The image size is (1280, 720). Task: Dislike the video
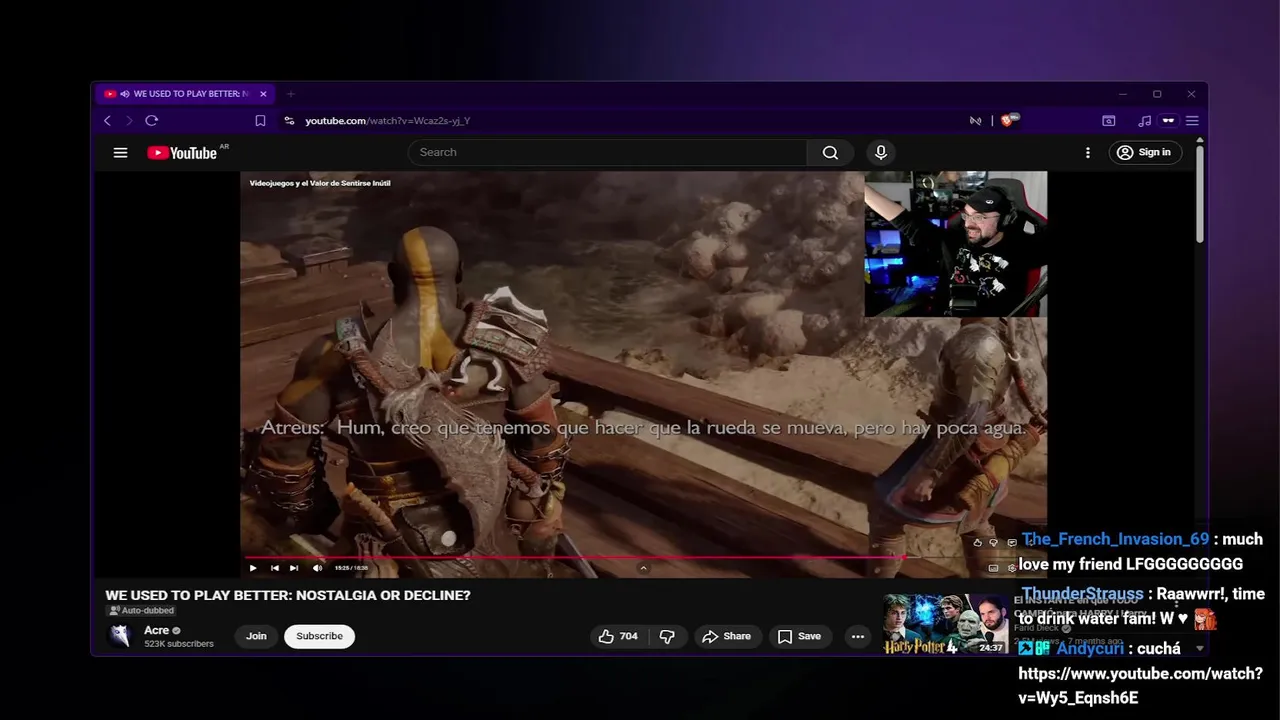tap(667, 636)
